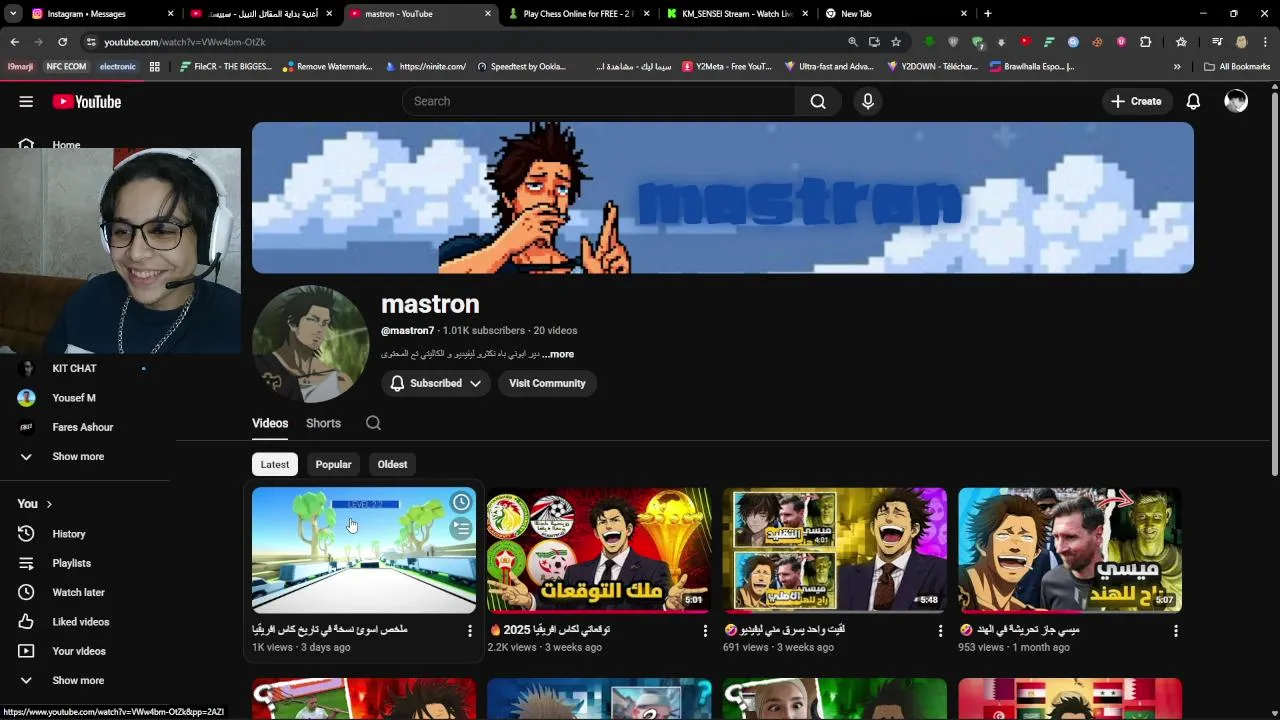Open Chrome three-dot menu

[1265, 42]
